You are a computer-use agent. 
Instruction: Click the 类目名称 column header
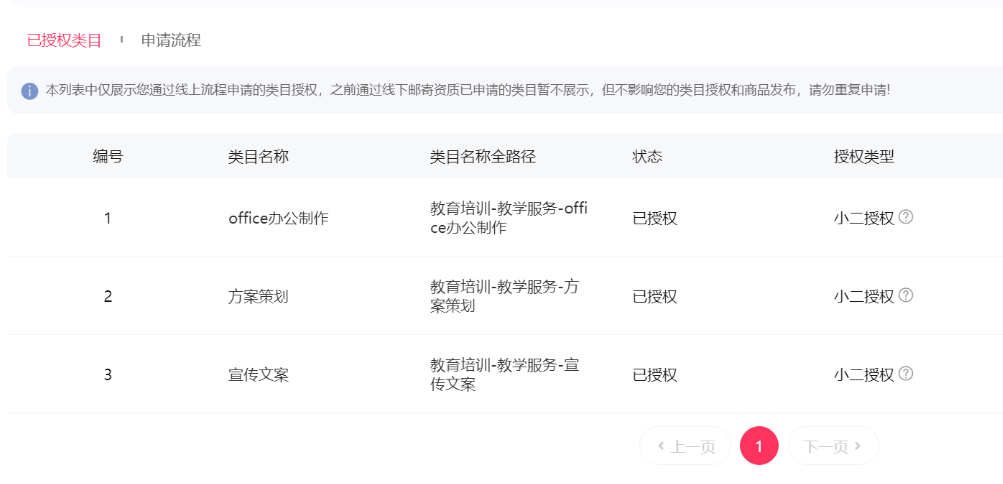(259, 157)
